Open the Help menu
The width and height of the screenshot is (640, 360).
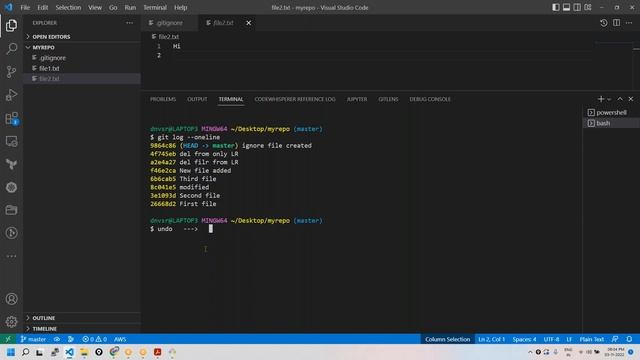tap(180, 7)
